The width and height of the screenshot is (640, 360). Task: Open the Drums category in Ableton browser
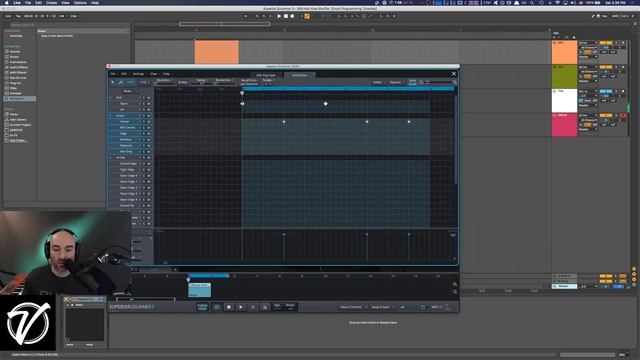[x=14, y=57]
